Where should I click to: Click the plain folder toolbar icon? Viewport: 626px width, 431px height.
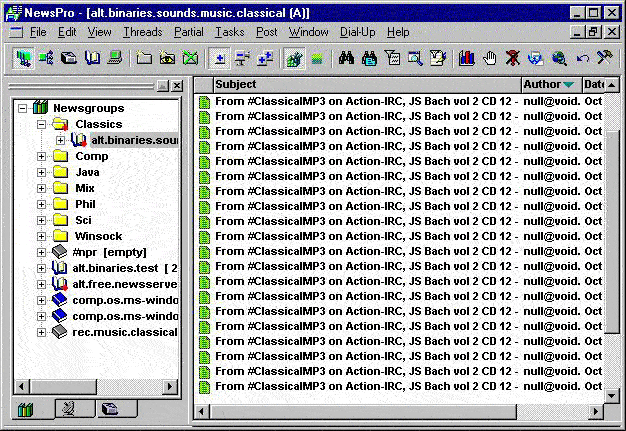click(144, 59)
